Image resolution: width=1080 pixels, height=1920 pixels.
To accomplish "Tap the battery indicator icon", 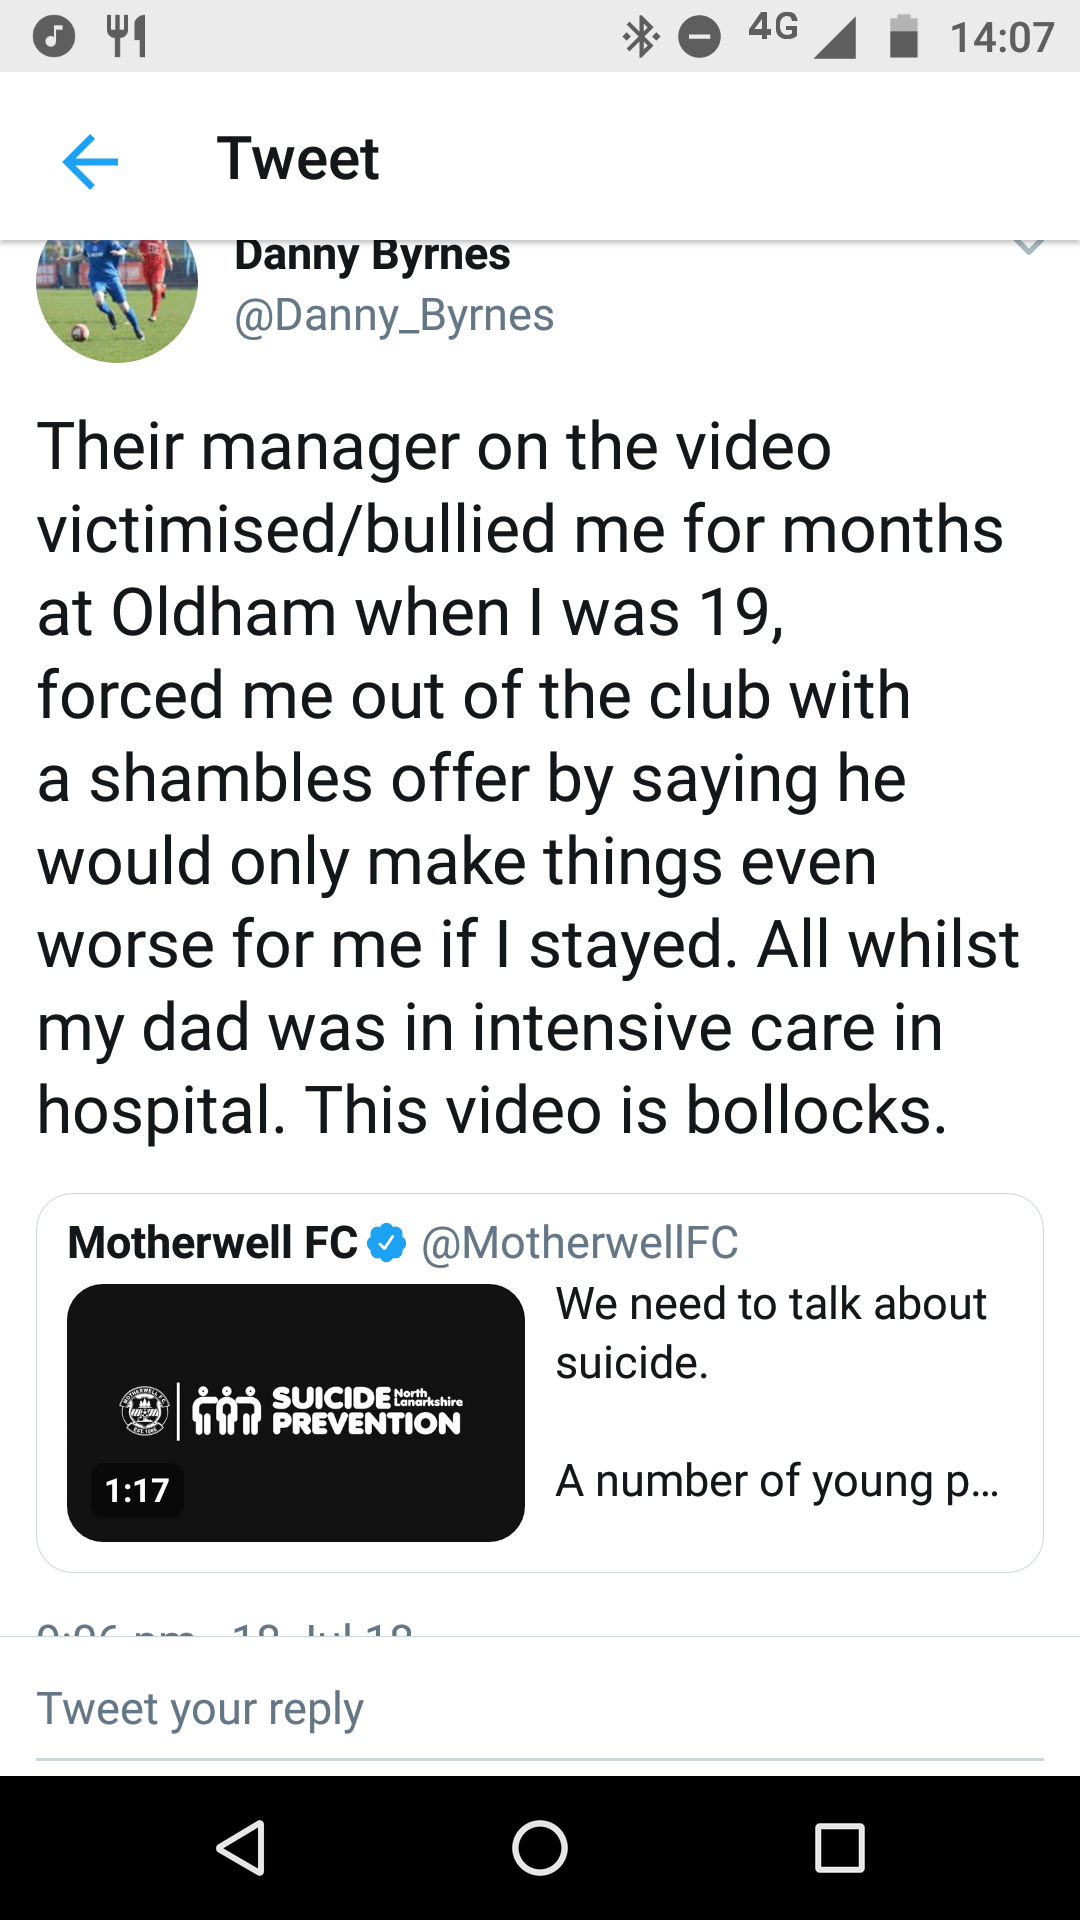I will pos(904,36).
